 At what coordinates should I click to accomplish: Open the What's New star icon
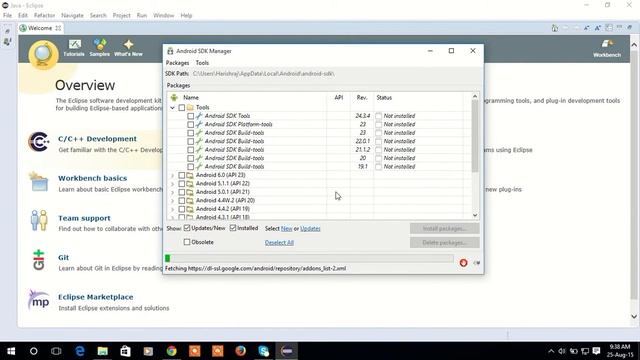[x=128, y=47]
